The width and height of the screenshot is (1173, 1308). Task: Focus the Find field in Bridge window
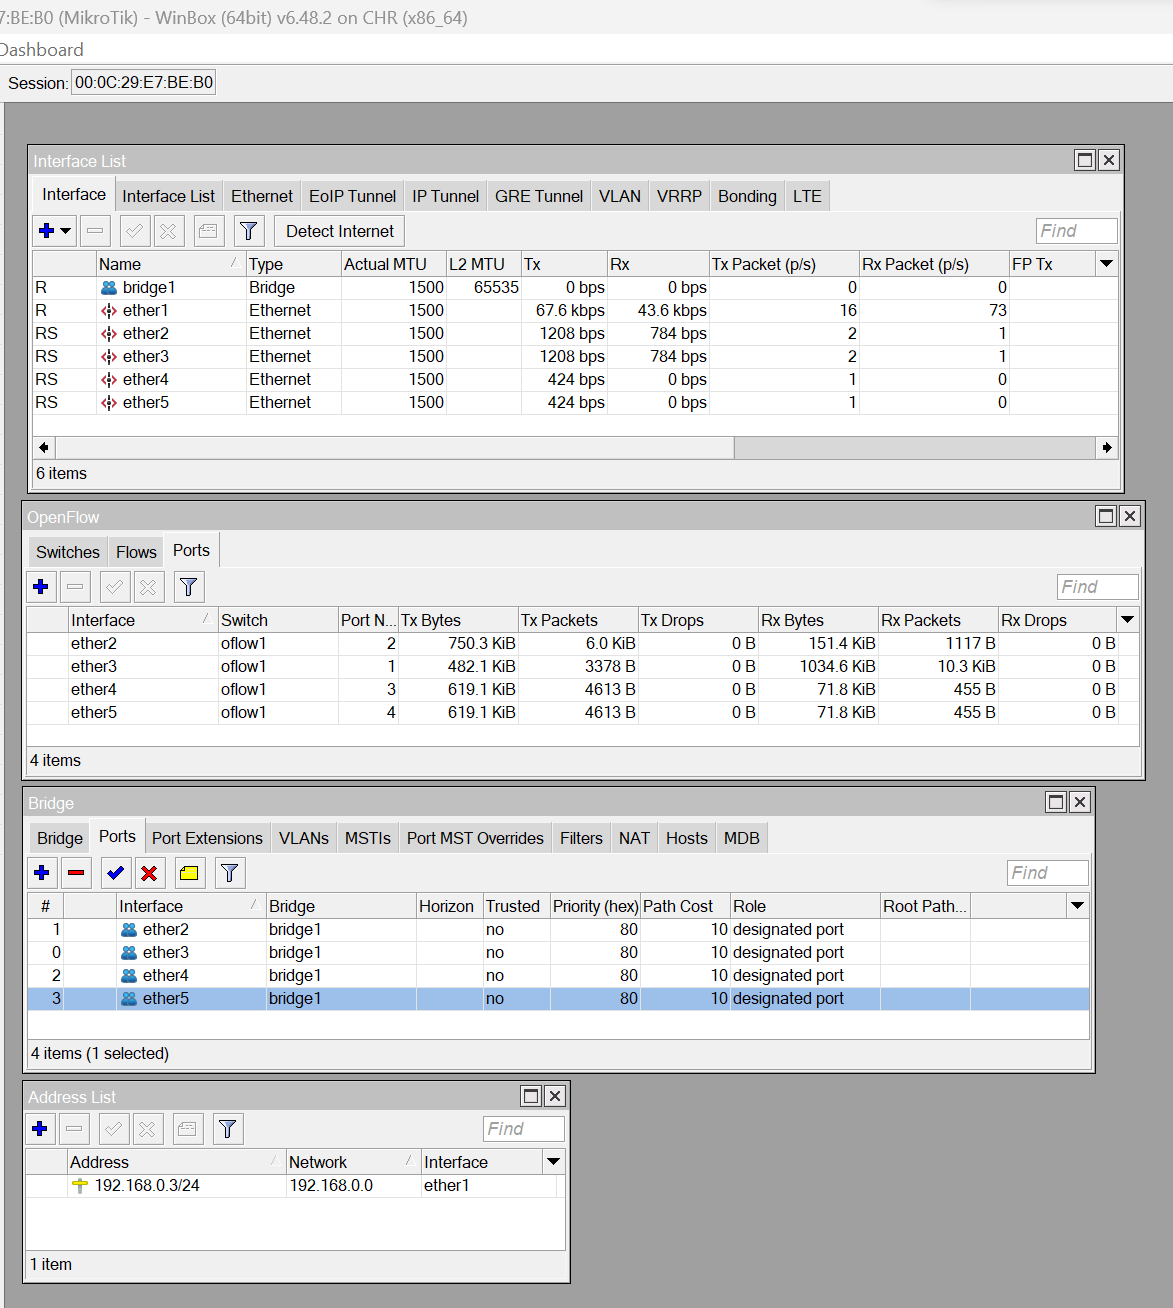click(x=1048, y=873)
